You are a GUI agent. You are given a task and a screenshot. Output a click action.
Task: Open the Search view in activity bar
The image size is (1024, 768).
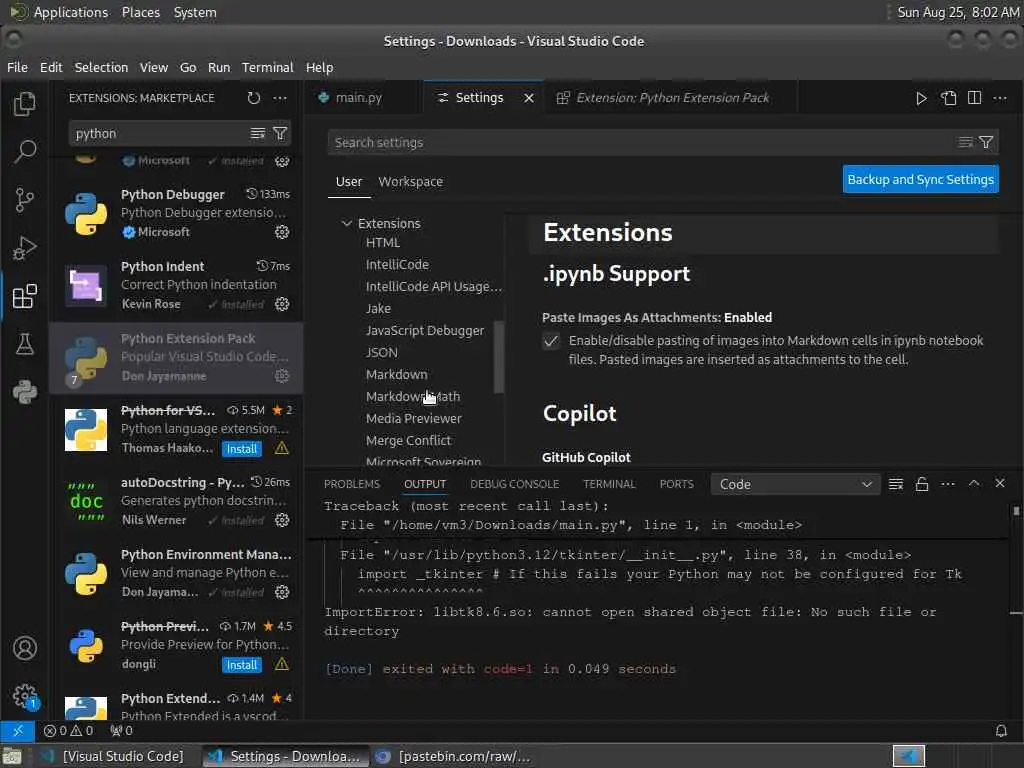(25, 152)
